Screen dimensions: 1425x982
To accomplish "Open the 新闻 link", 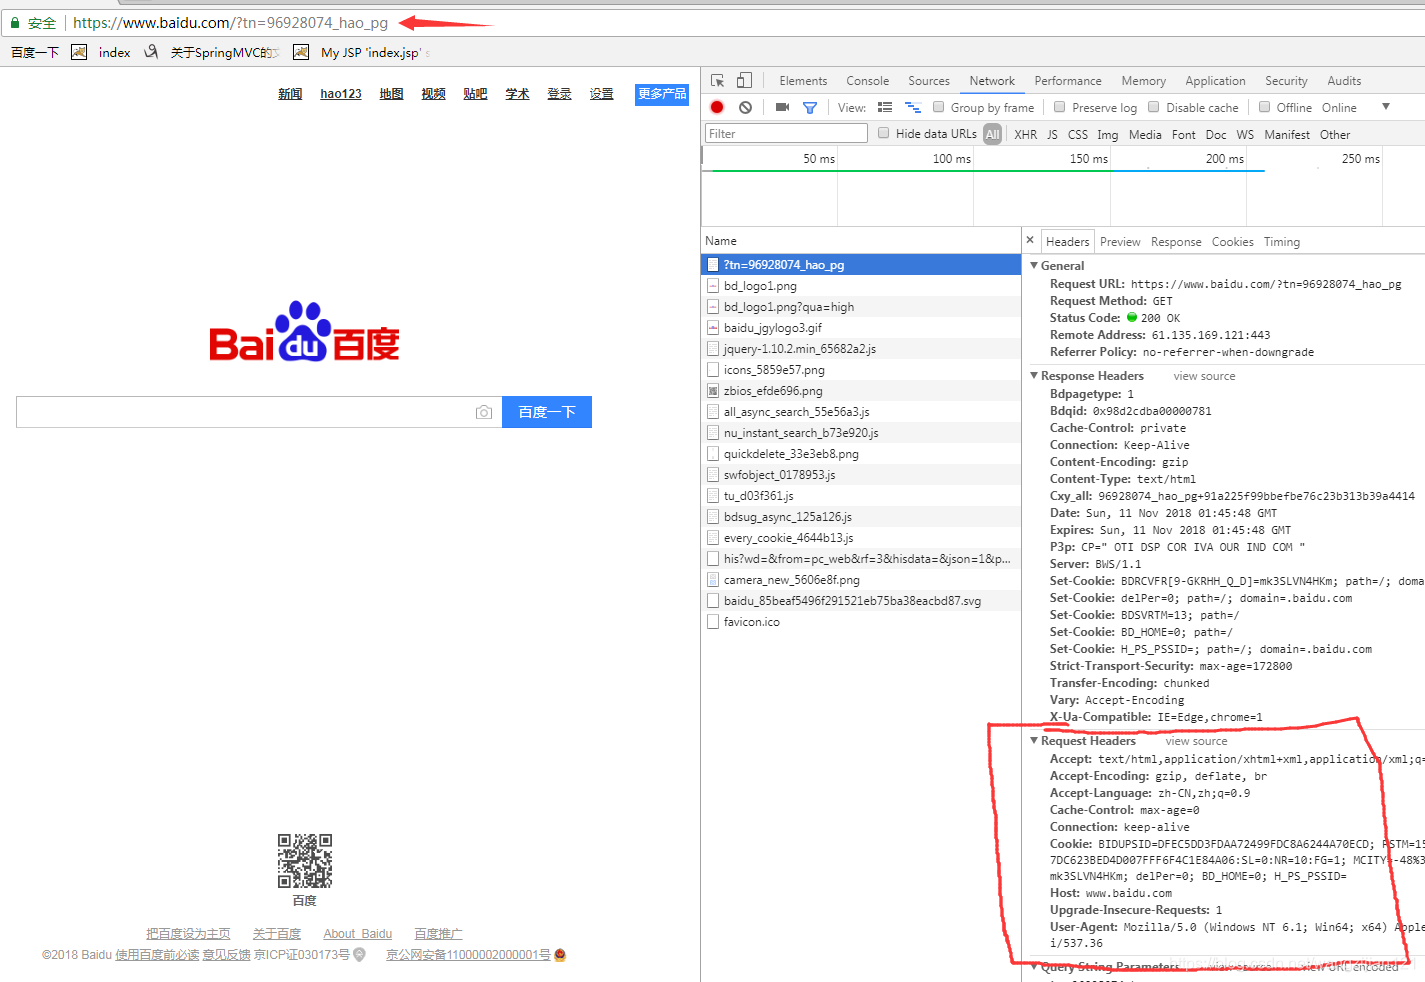I will click(x=290, y=94).
